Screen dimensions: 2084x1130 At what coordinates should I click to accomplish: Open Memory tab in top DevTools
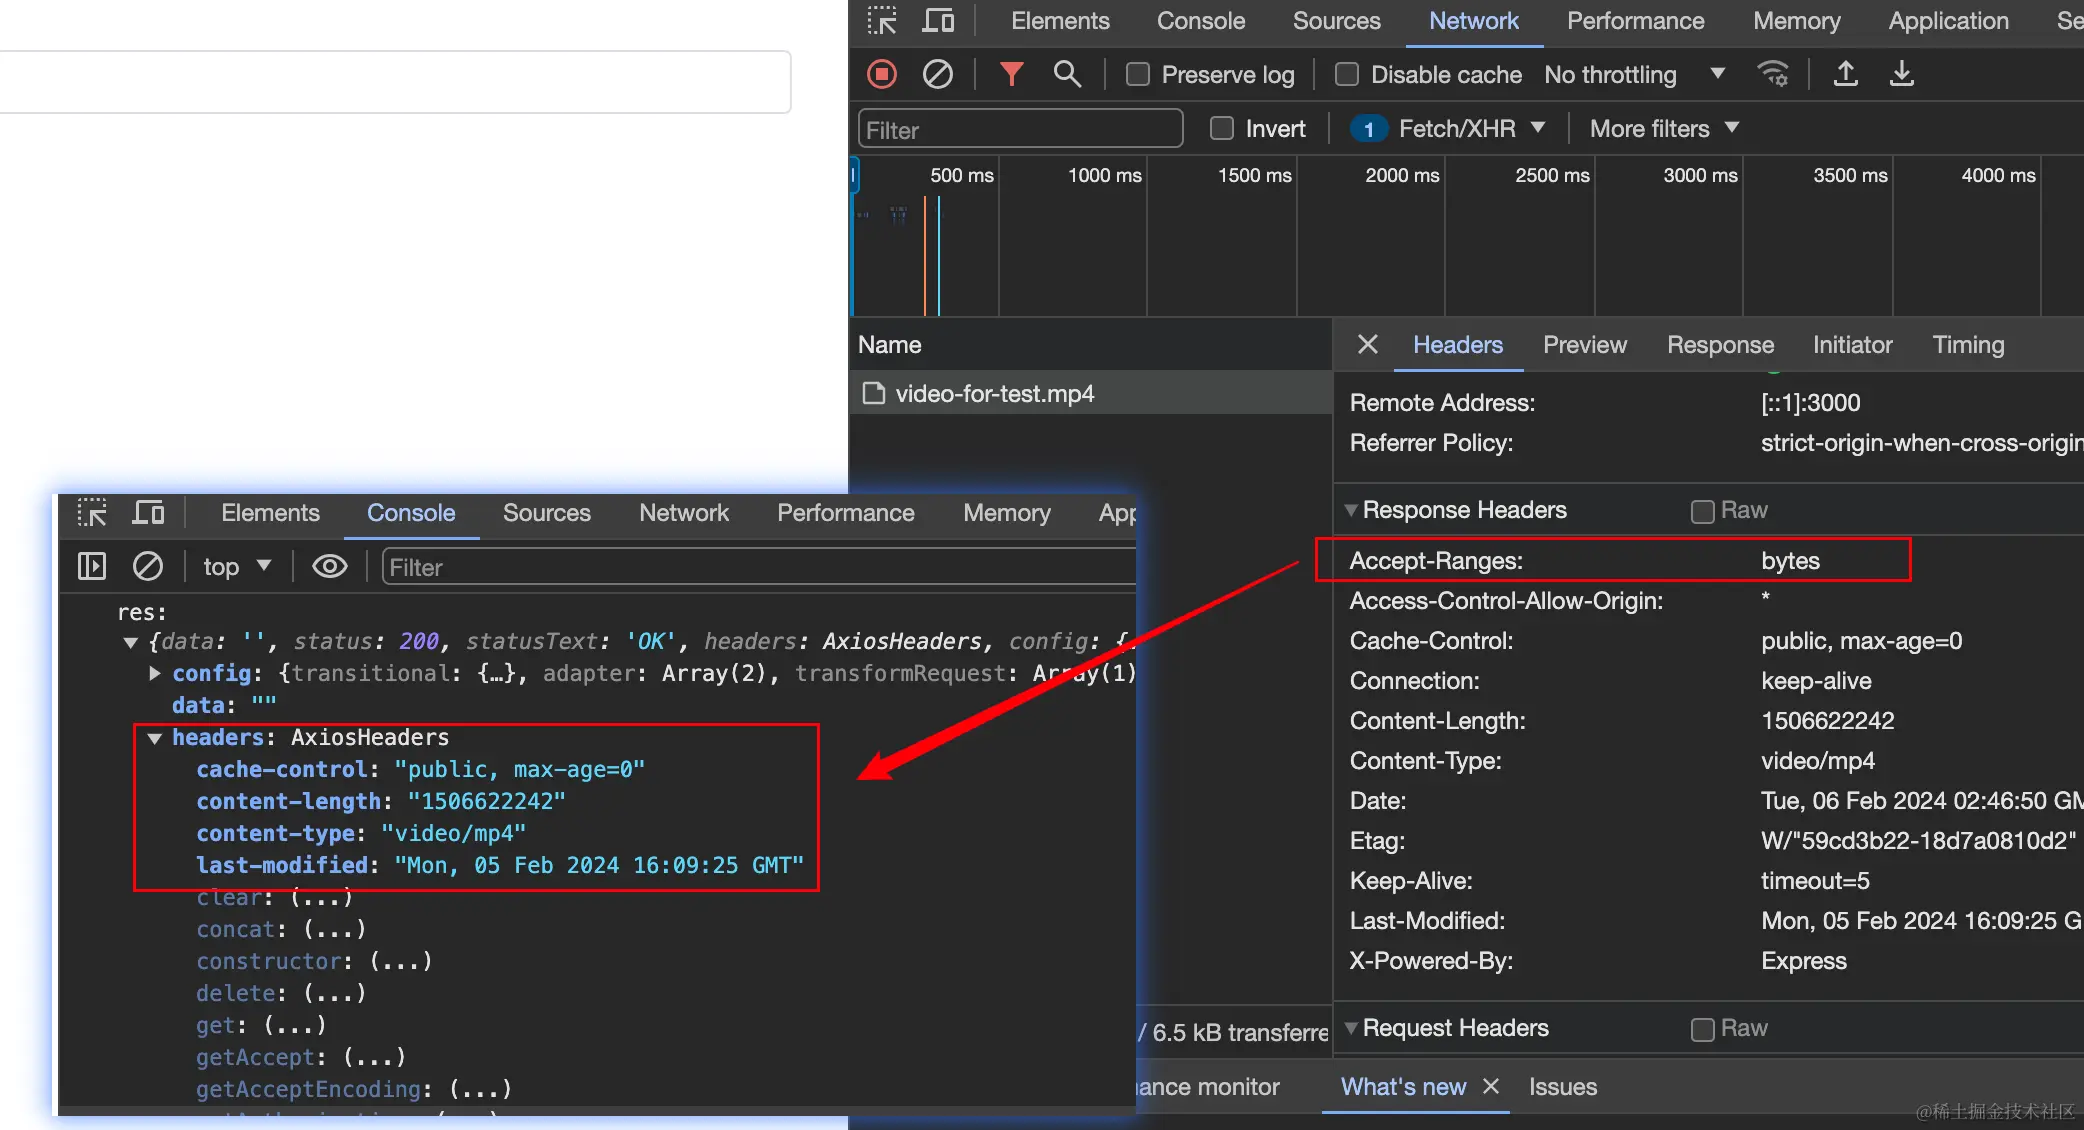point(1796,21)
